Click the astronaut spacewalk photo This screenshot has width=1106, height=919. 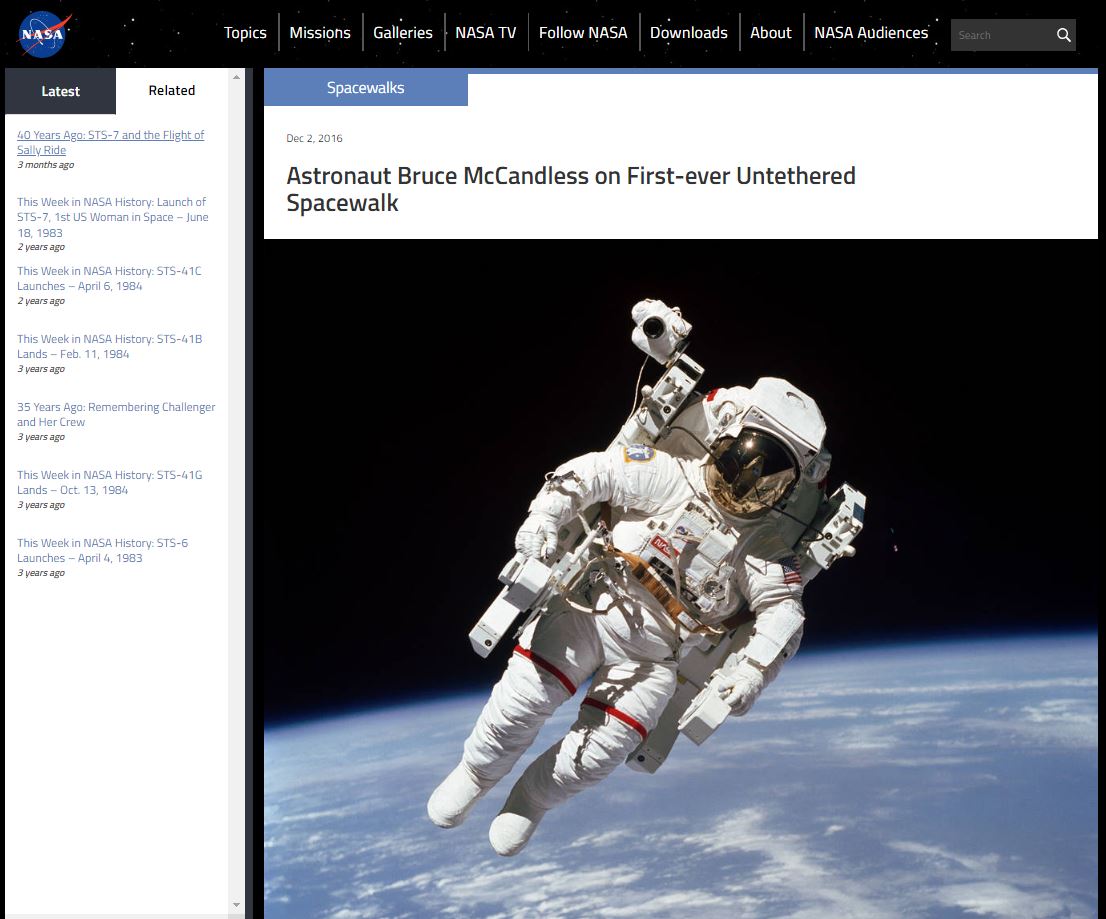681,579
